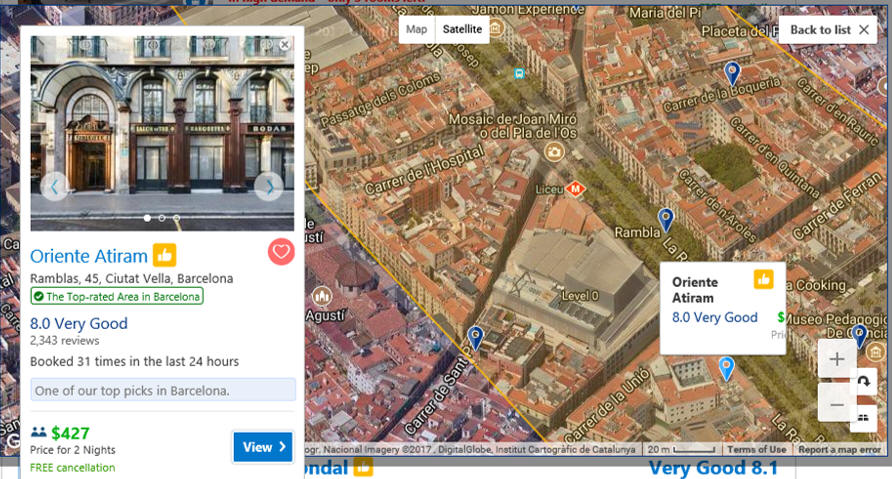
Task: Select the light blue Oriente Atiram pin
Action: [x=726, y=369]
